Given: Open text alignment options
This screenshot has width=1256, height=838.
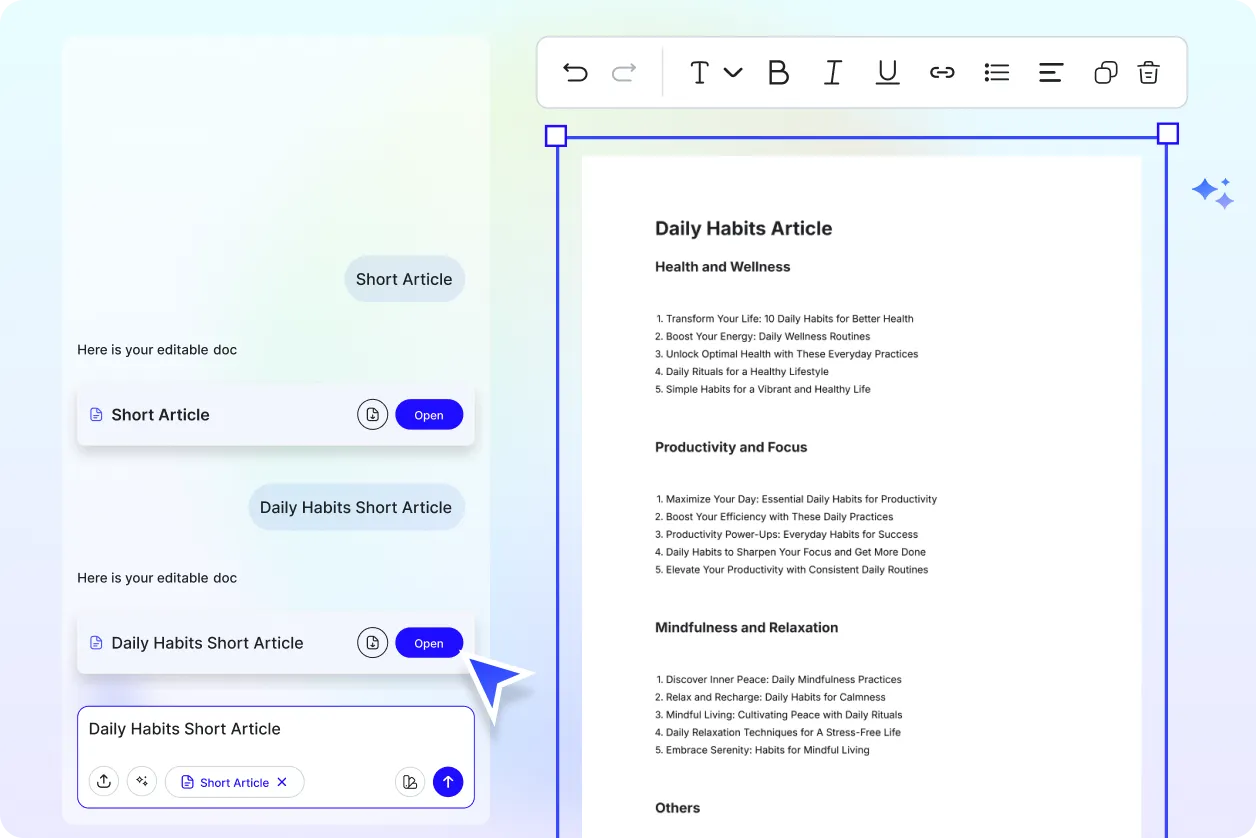Looking at the screenshot, I should tap(1051, 72).
